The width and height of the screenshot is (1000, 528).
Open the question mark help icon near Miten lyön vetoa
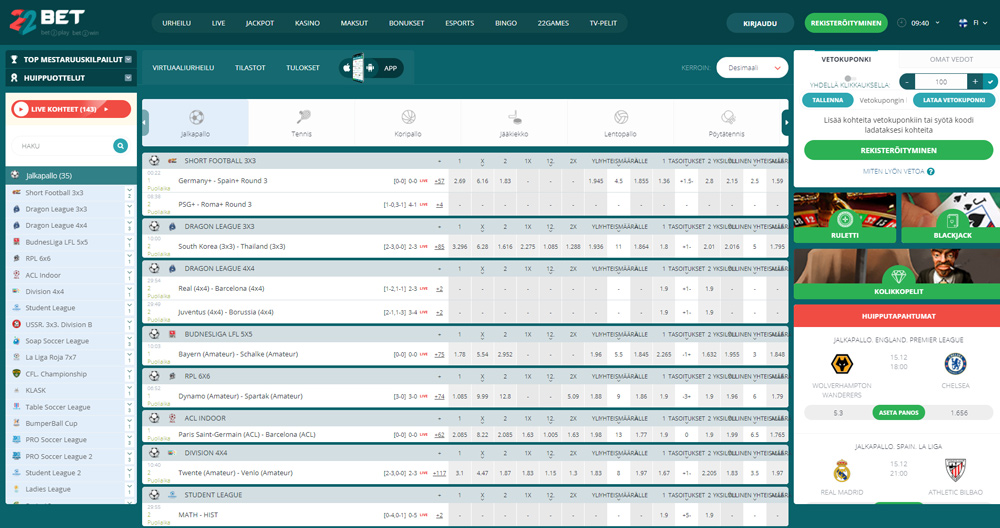pyautogui.click(x=931, y=171)
